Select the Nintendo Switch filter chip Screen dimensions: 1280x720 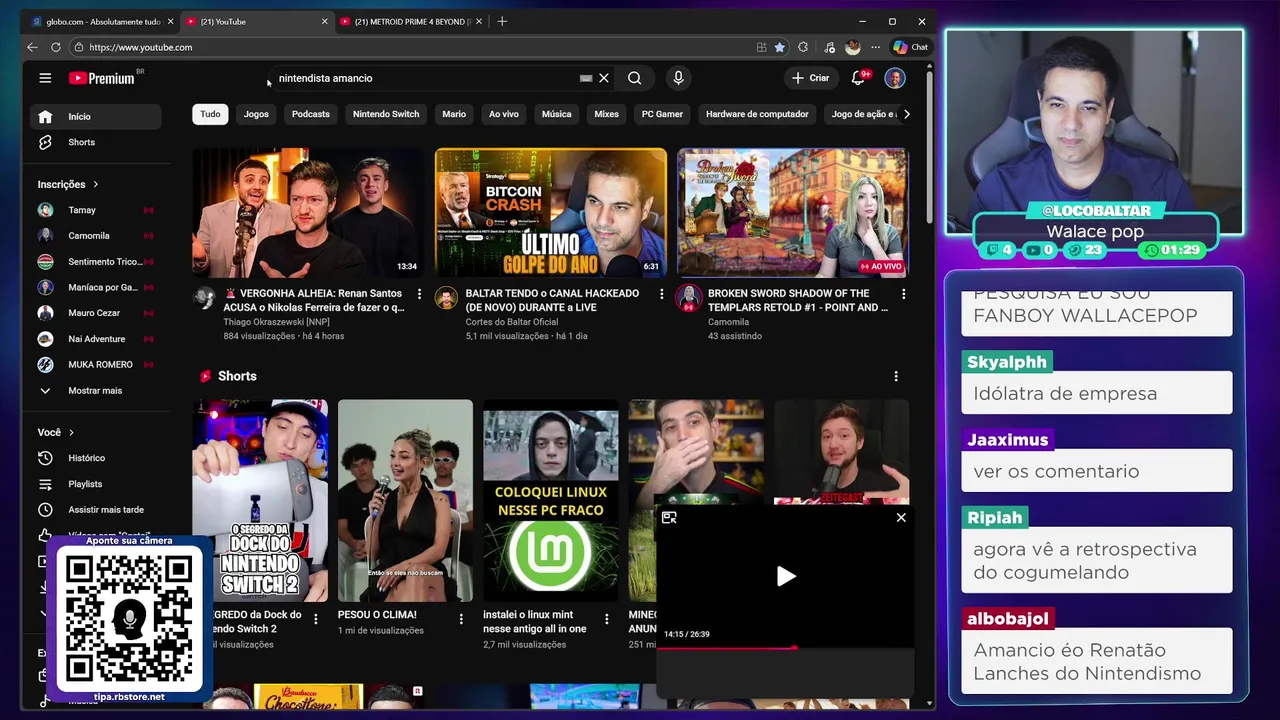(386, 114)
